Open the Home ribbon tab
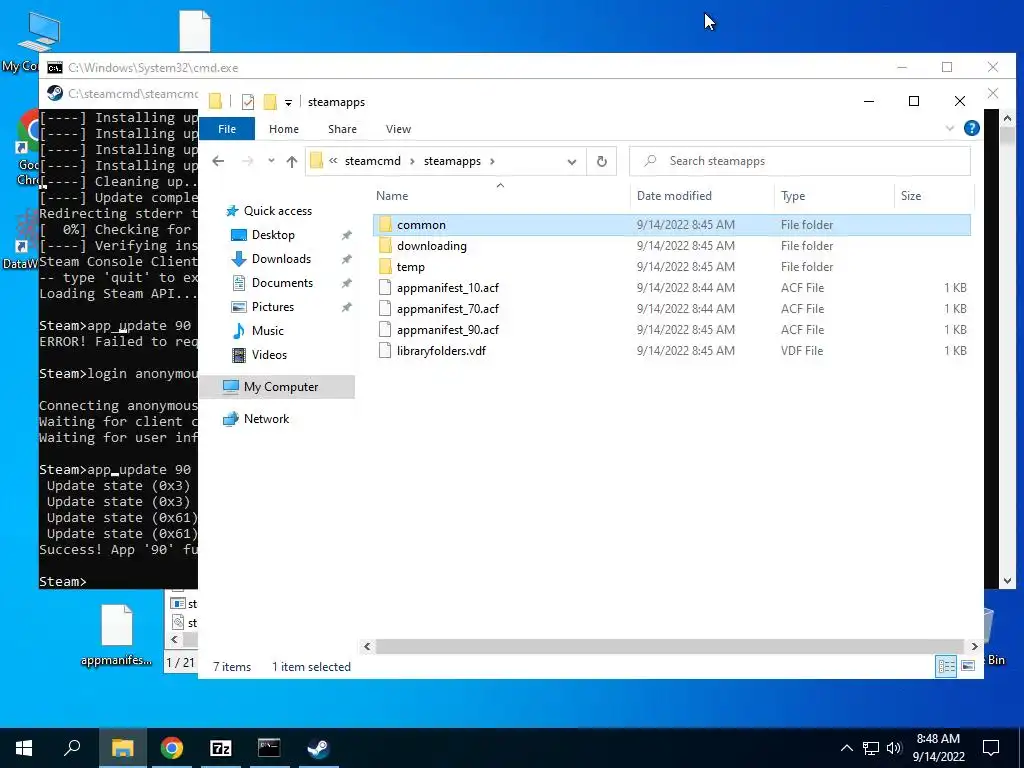The height and width of the screenshot is (768, 1024). pyautogui.click(x=283, y=129)
